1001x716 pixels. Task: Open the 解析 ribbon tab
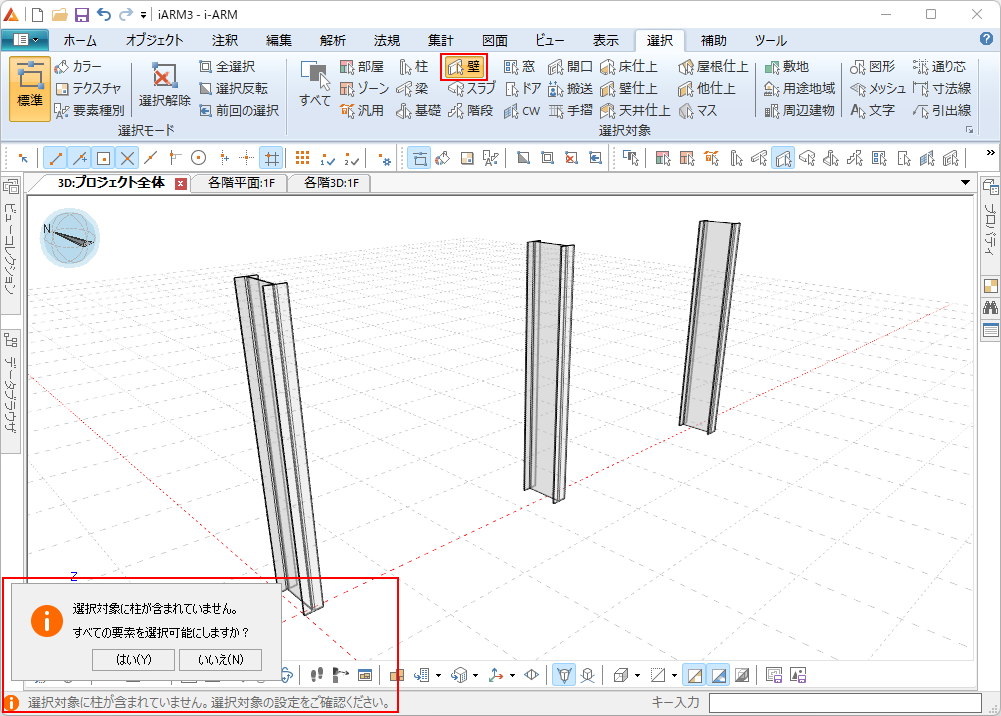click(x=333, y=41)
